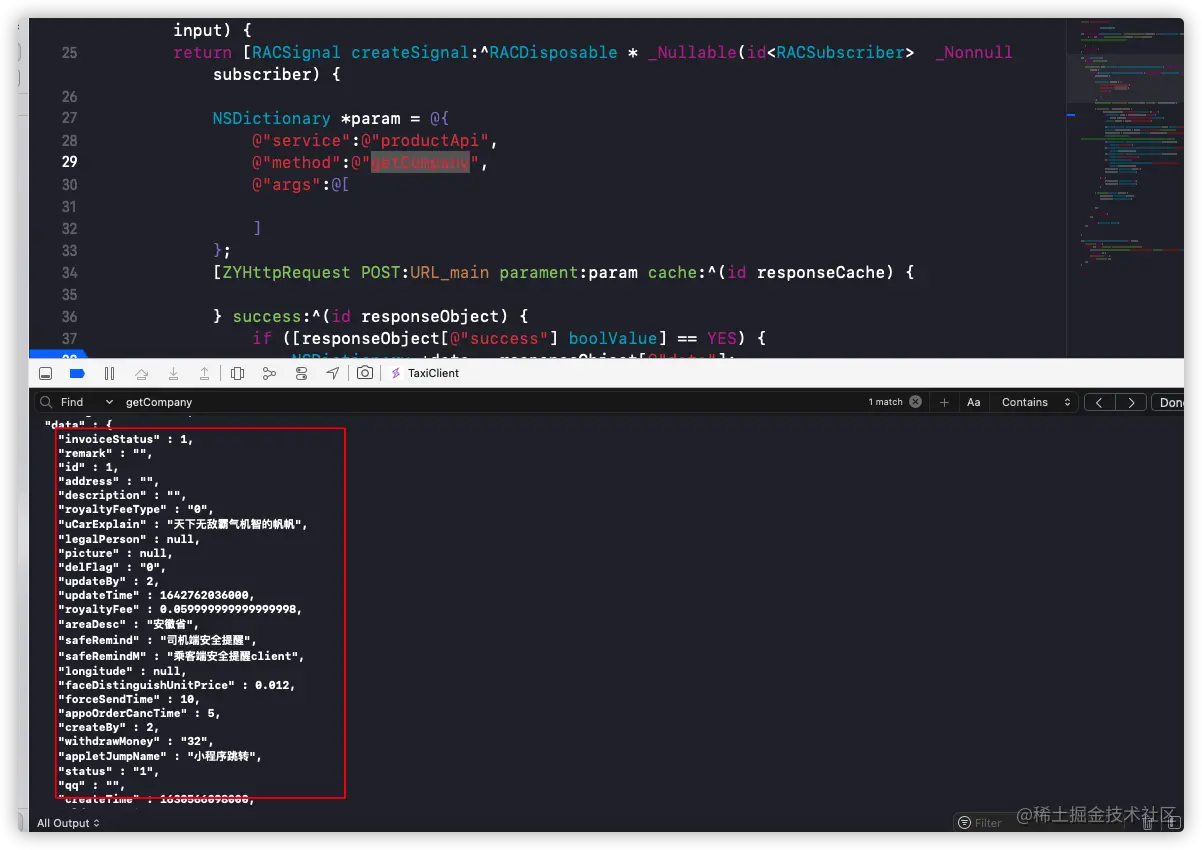
Task: Click "forceSendTime" : 10 line
Action: (x=129, y=699)
